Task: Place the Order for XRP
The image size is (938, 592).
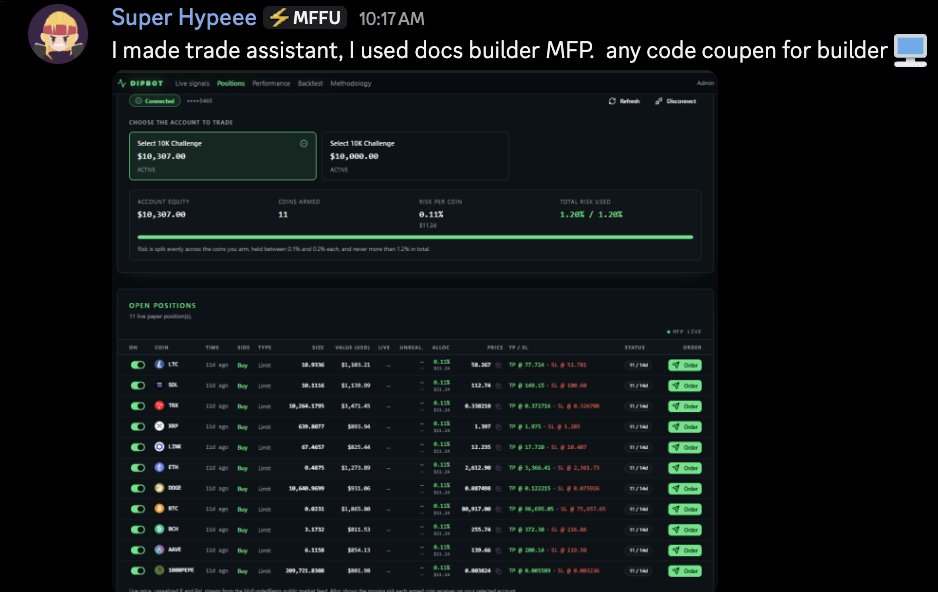Action: pyautogui.click(x=685, y=427)
